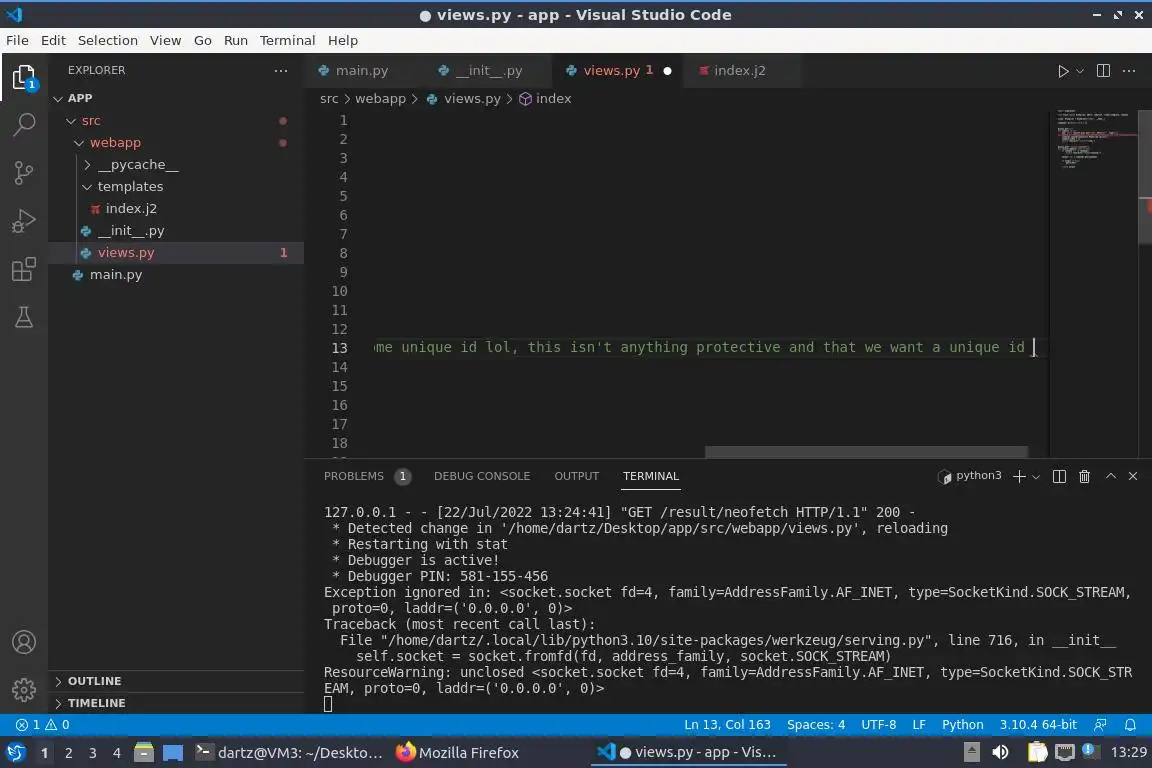Click the src breadcrumb segment

click(329, 98)
